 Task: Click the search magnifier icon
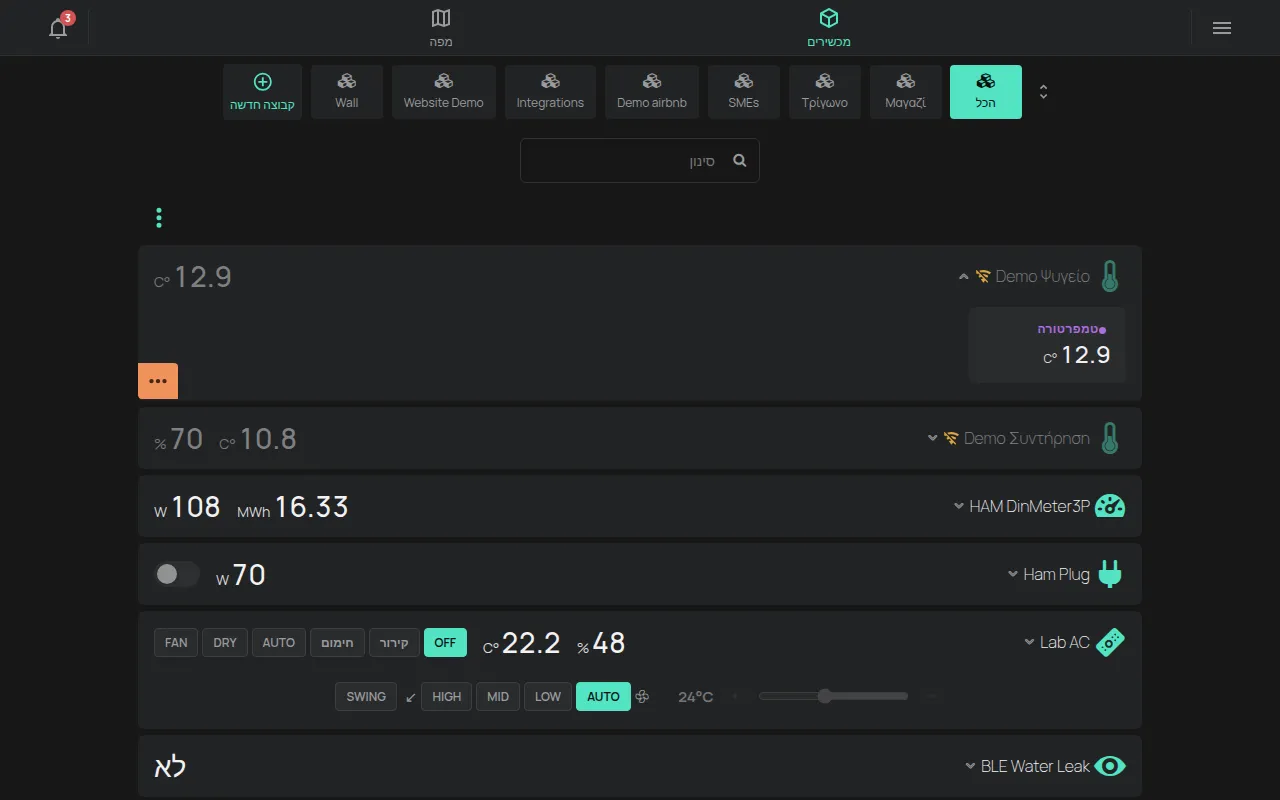[740, 160]
